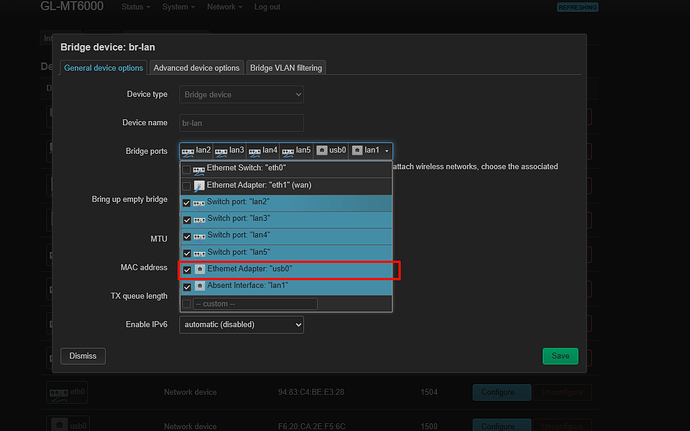Click the eth1 wan adapter icon in list
The width and height of the screenshot is (690, 431).
click(199, 186)
